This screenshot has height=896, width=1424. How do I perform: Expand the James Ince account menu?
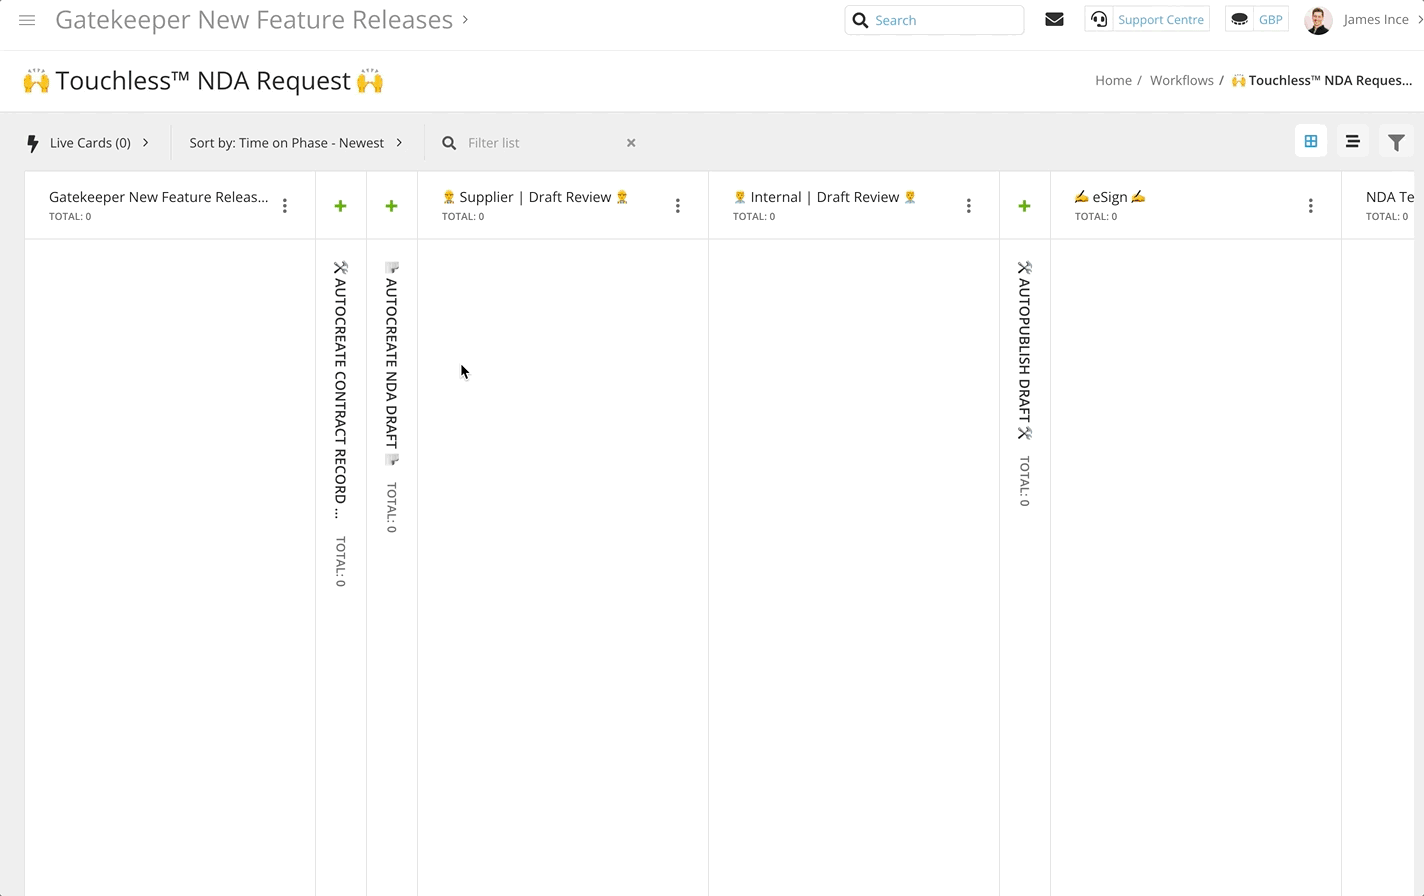(x=1418, y=19)
